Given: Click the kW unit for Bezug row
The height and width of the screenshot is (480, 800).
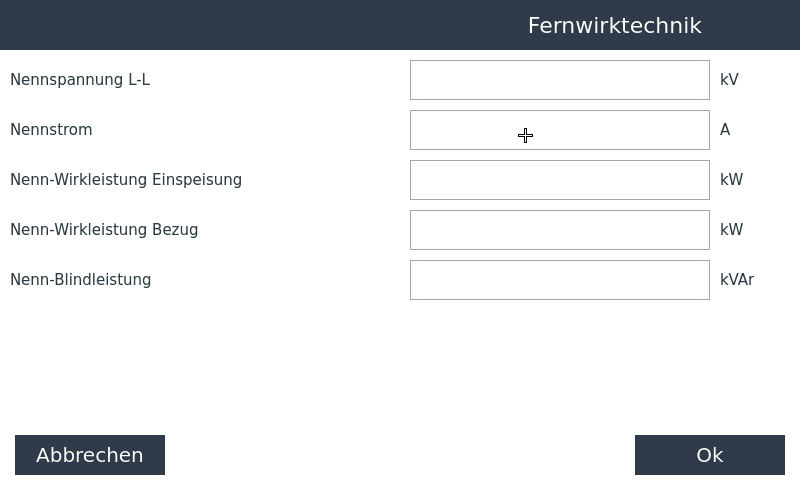Looking at the screenshot, I should (x=731, y=230).
